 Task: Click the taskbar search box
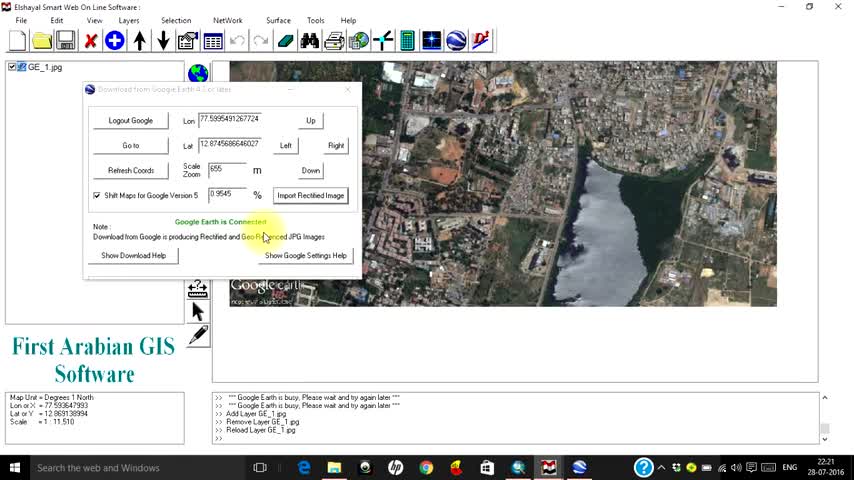pos(137,467)
